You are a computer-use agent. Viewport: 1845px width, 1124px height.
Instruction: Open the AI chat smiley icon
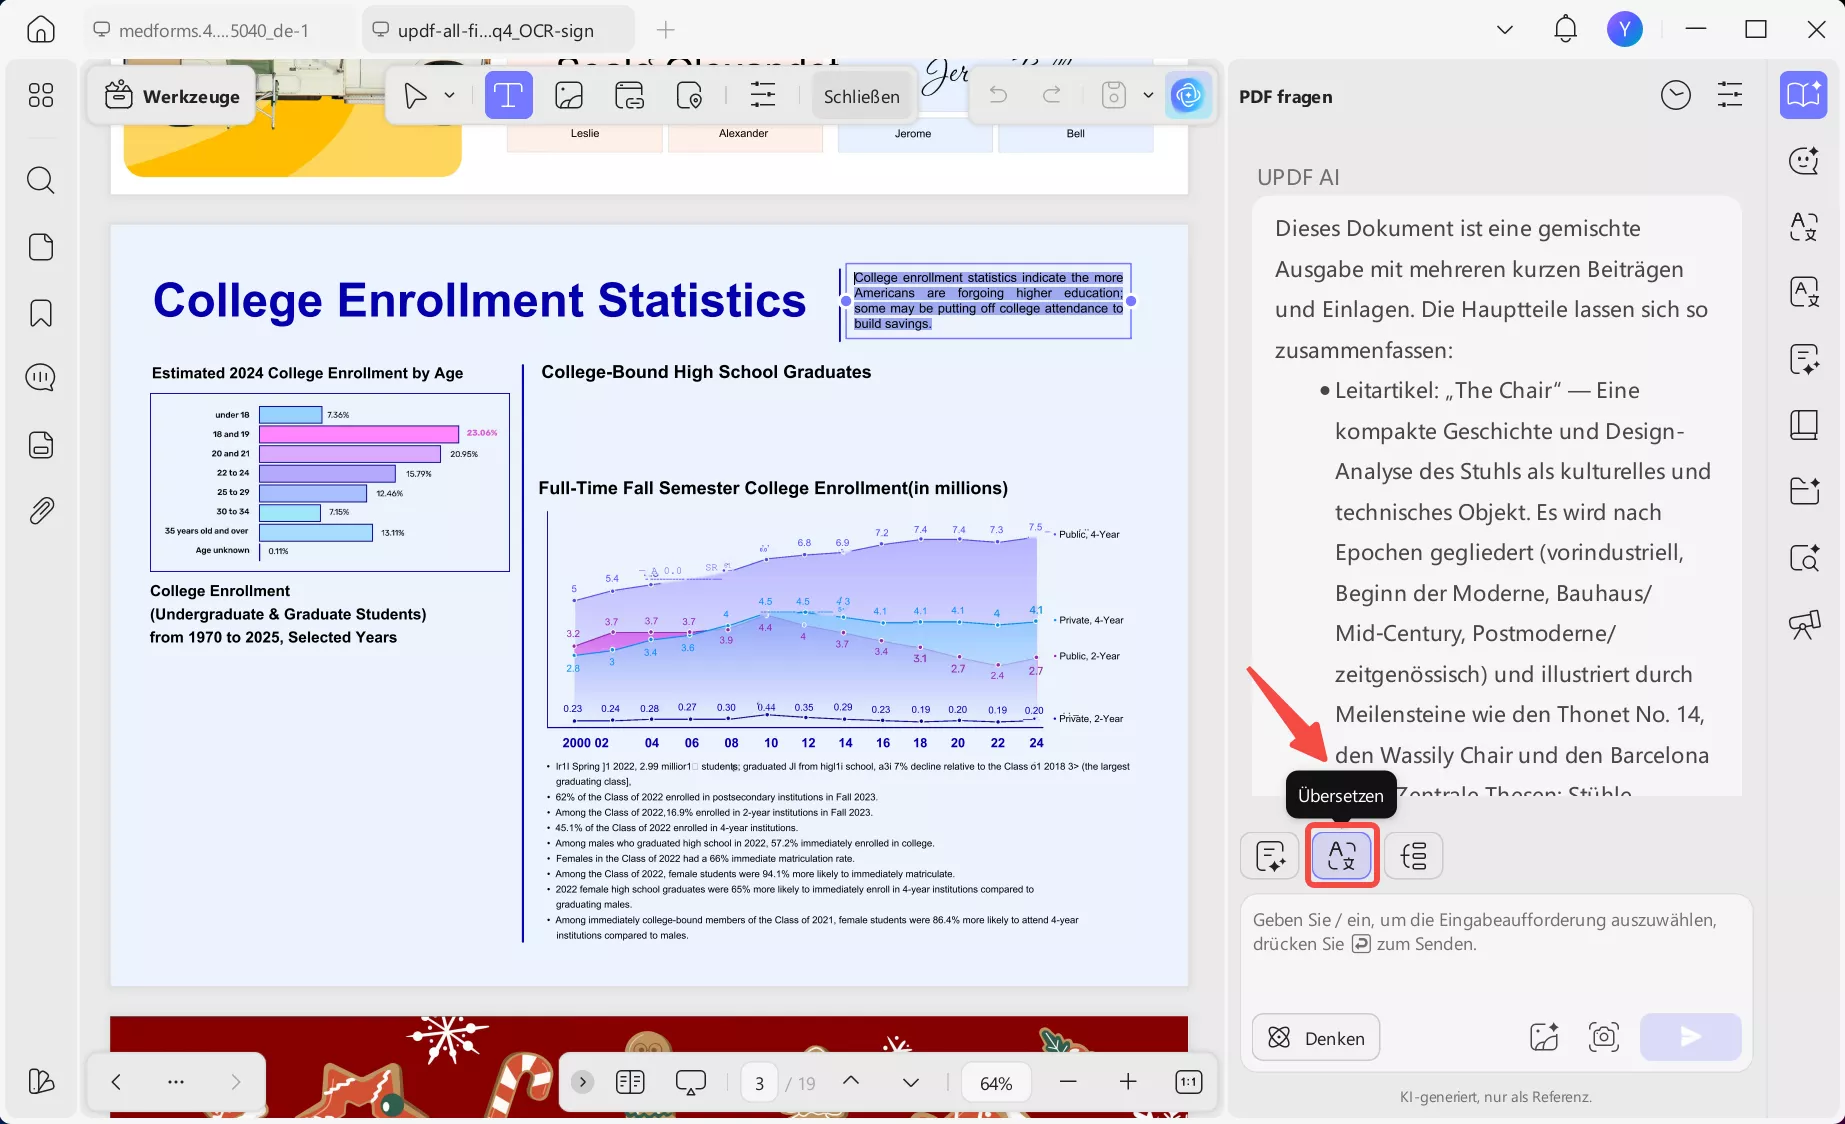tap(1804, 160)
